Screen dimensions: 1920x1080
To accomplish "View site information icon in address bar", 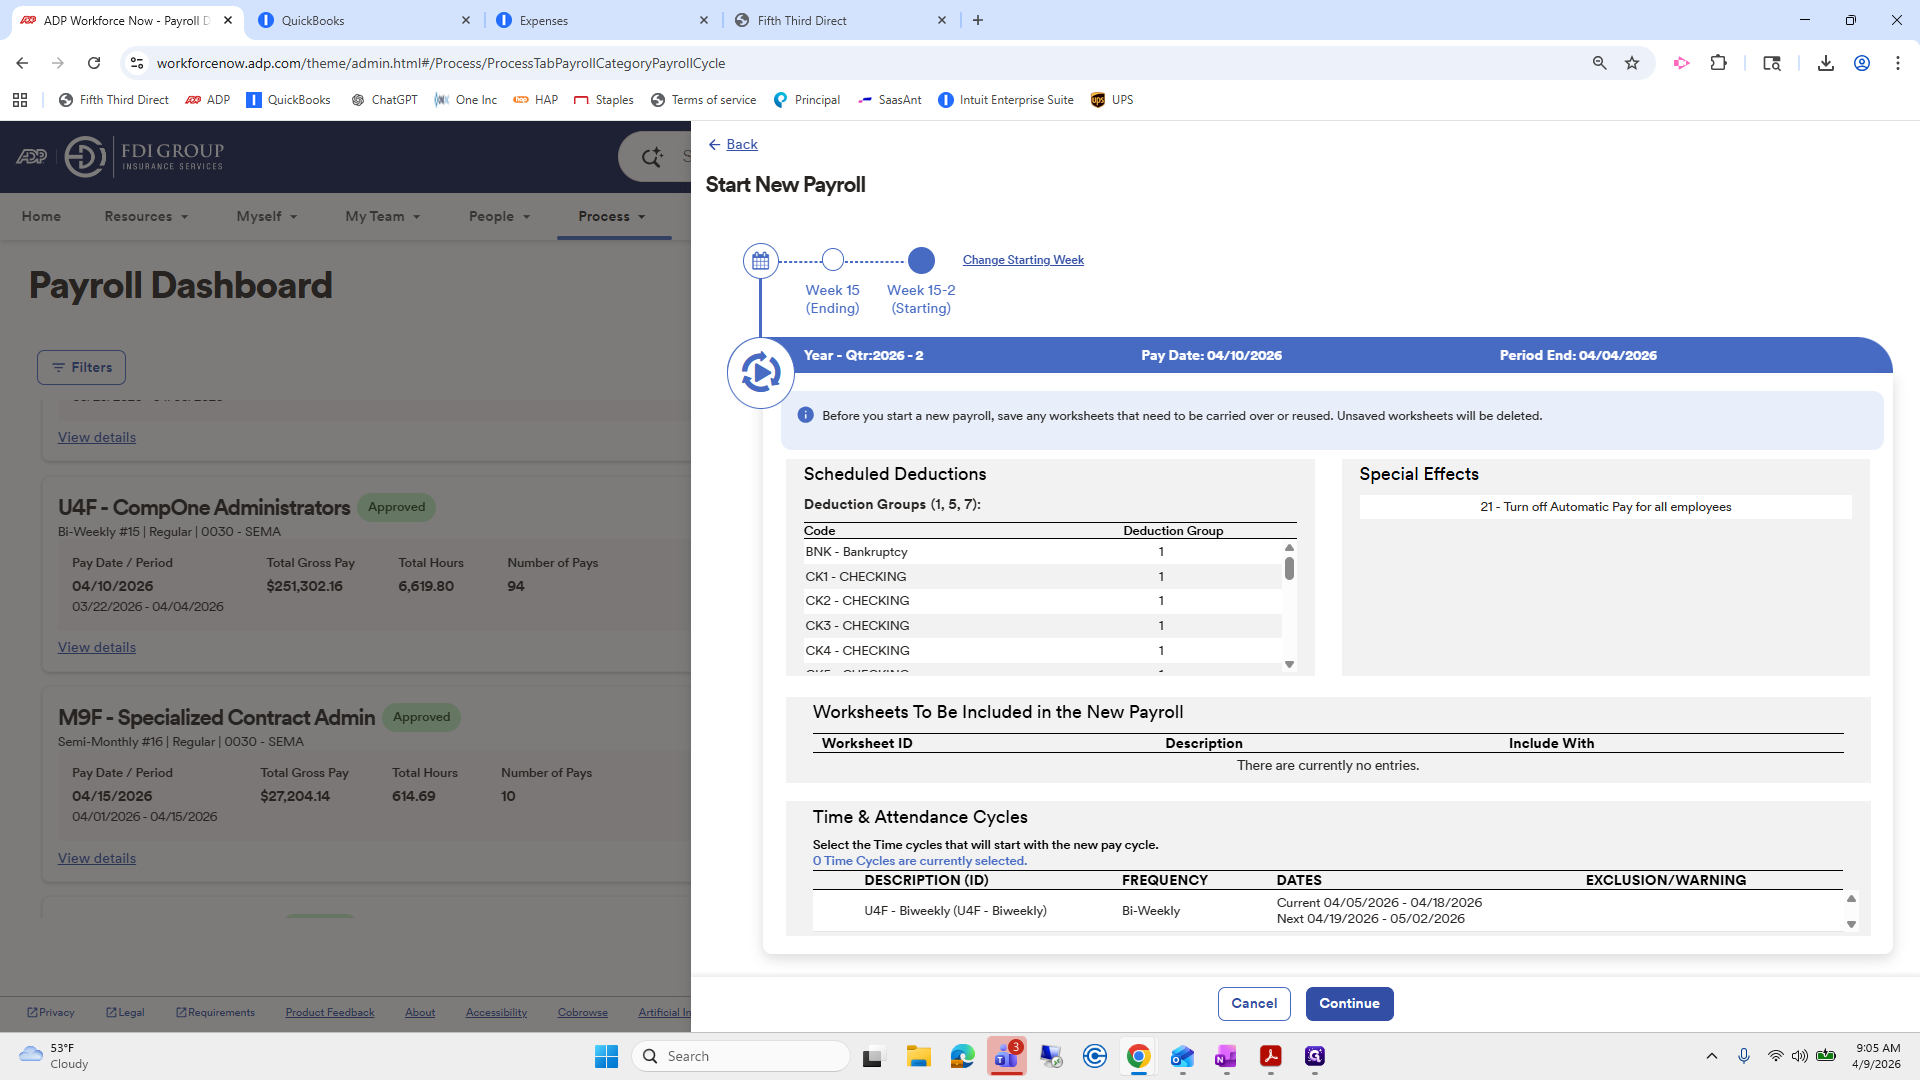I will click(x=138, y=63).
